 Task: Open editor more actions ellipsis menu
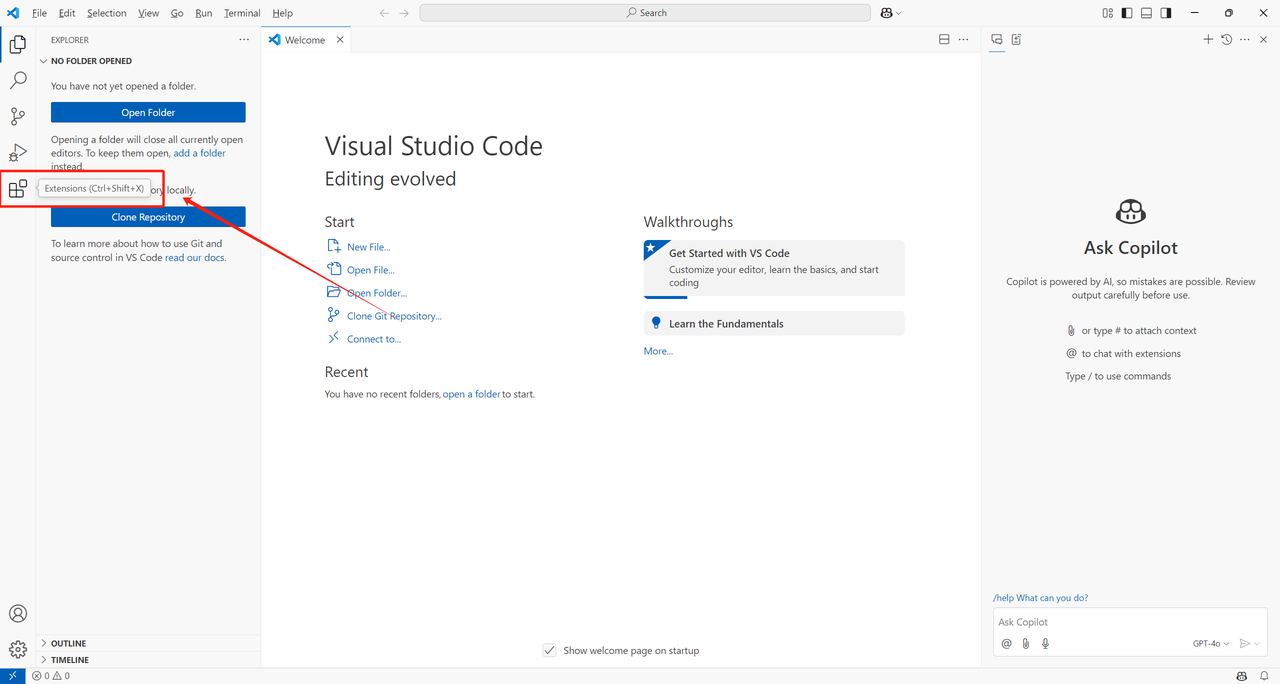(963, 40)
